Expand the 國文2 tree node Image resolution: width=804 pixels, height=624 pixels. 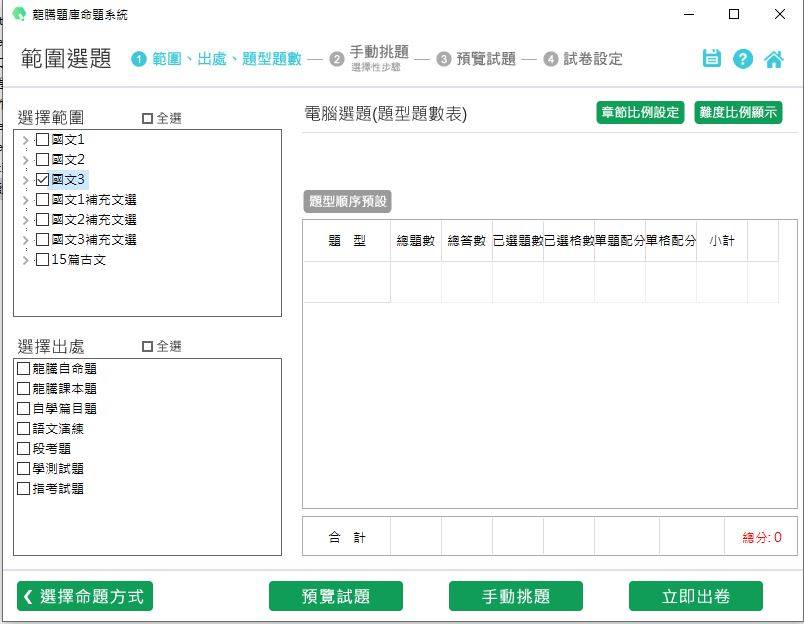25,160
